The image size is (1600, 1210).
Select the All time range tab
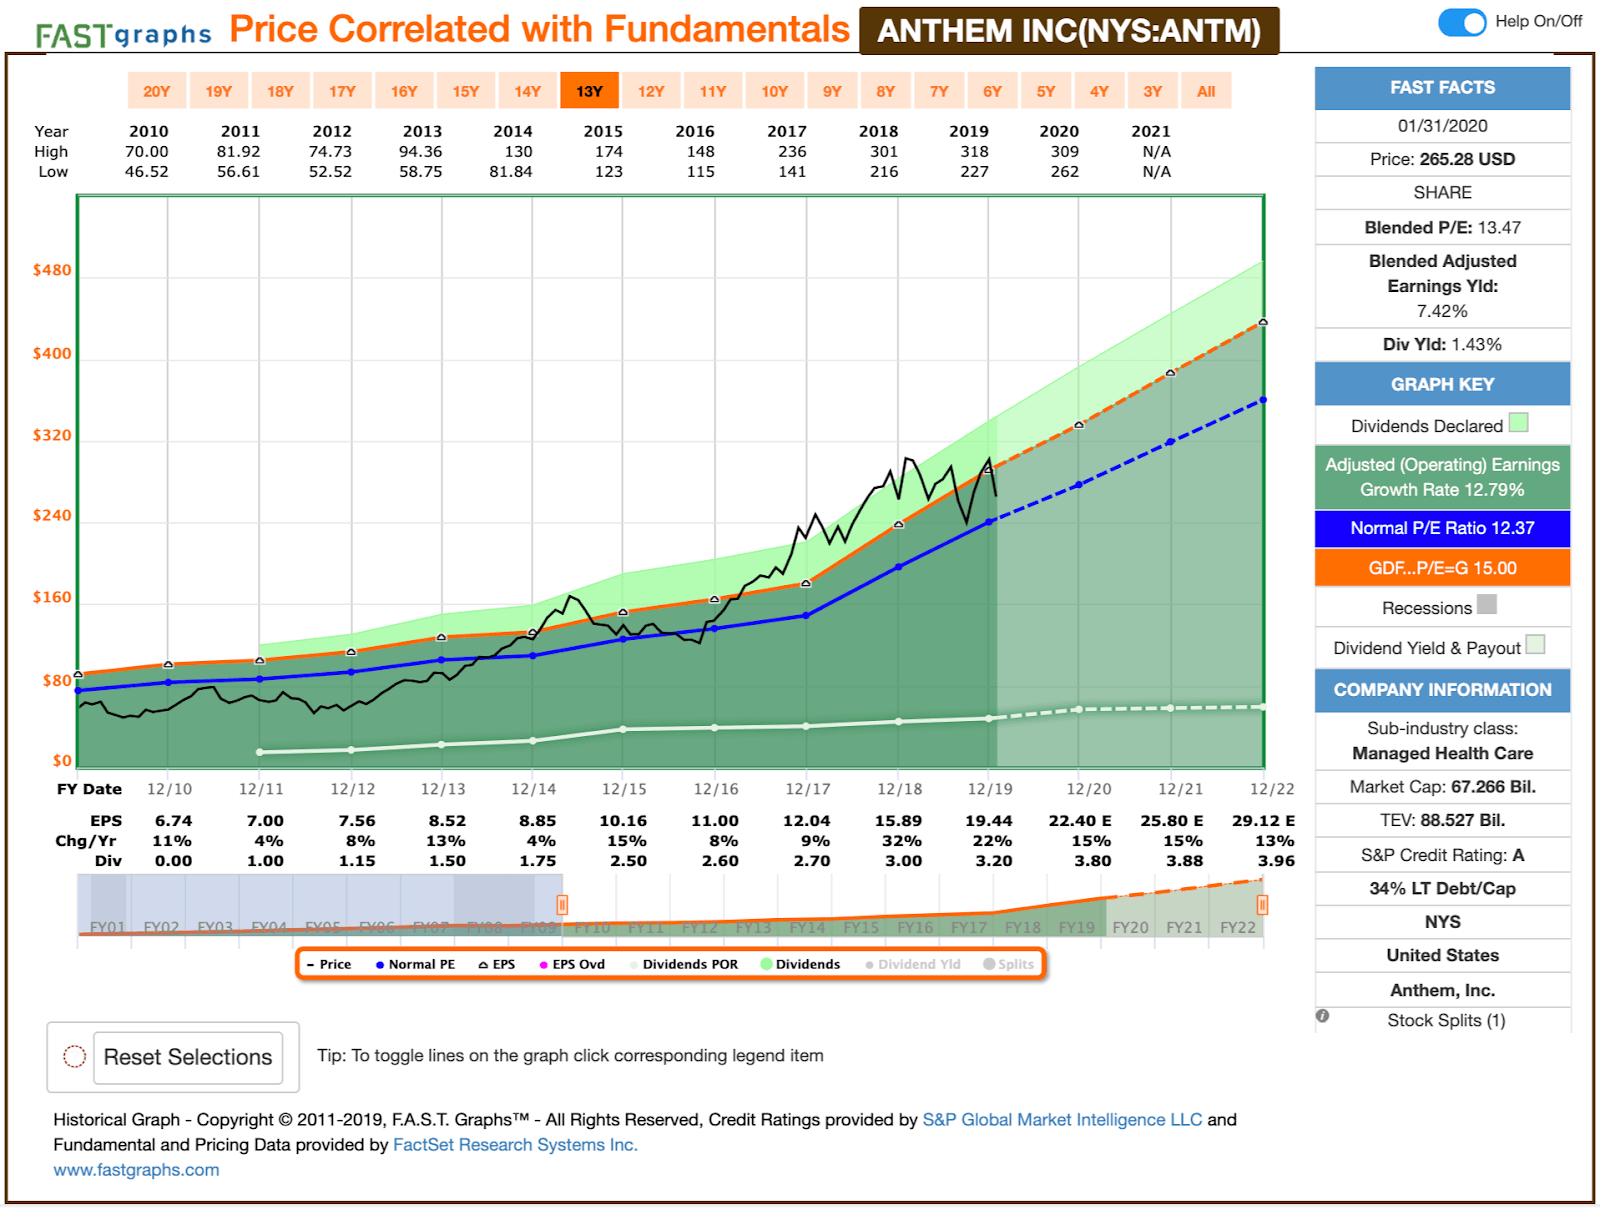click(x=1206, y=91)
